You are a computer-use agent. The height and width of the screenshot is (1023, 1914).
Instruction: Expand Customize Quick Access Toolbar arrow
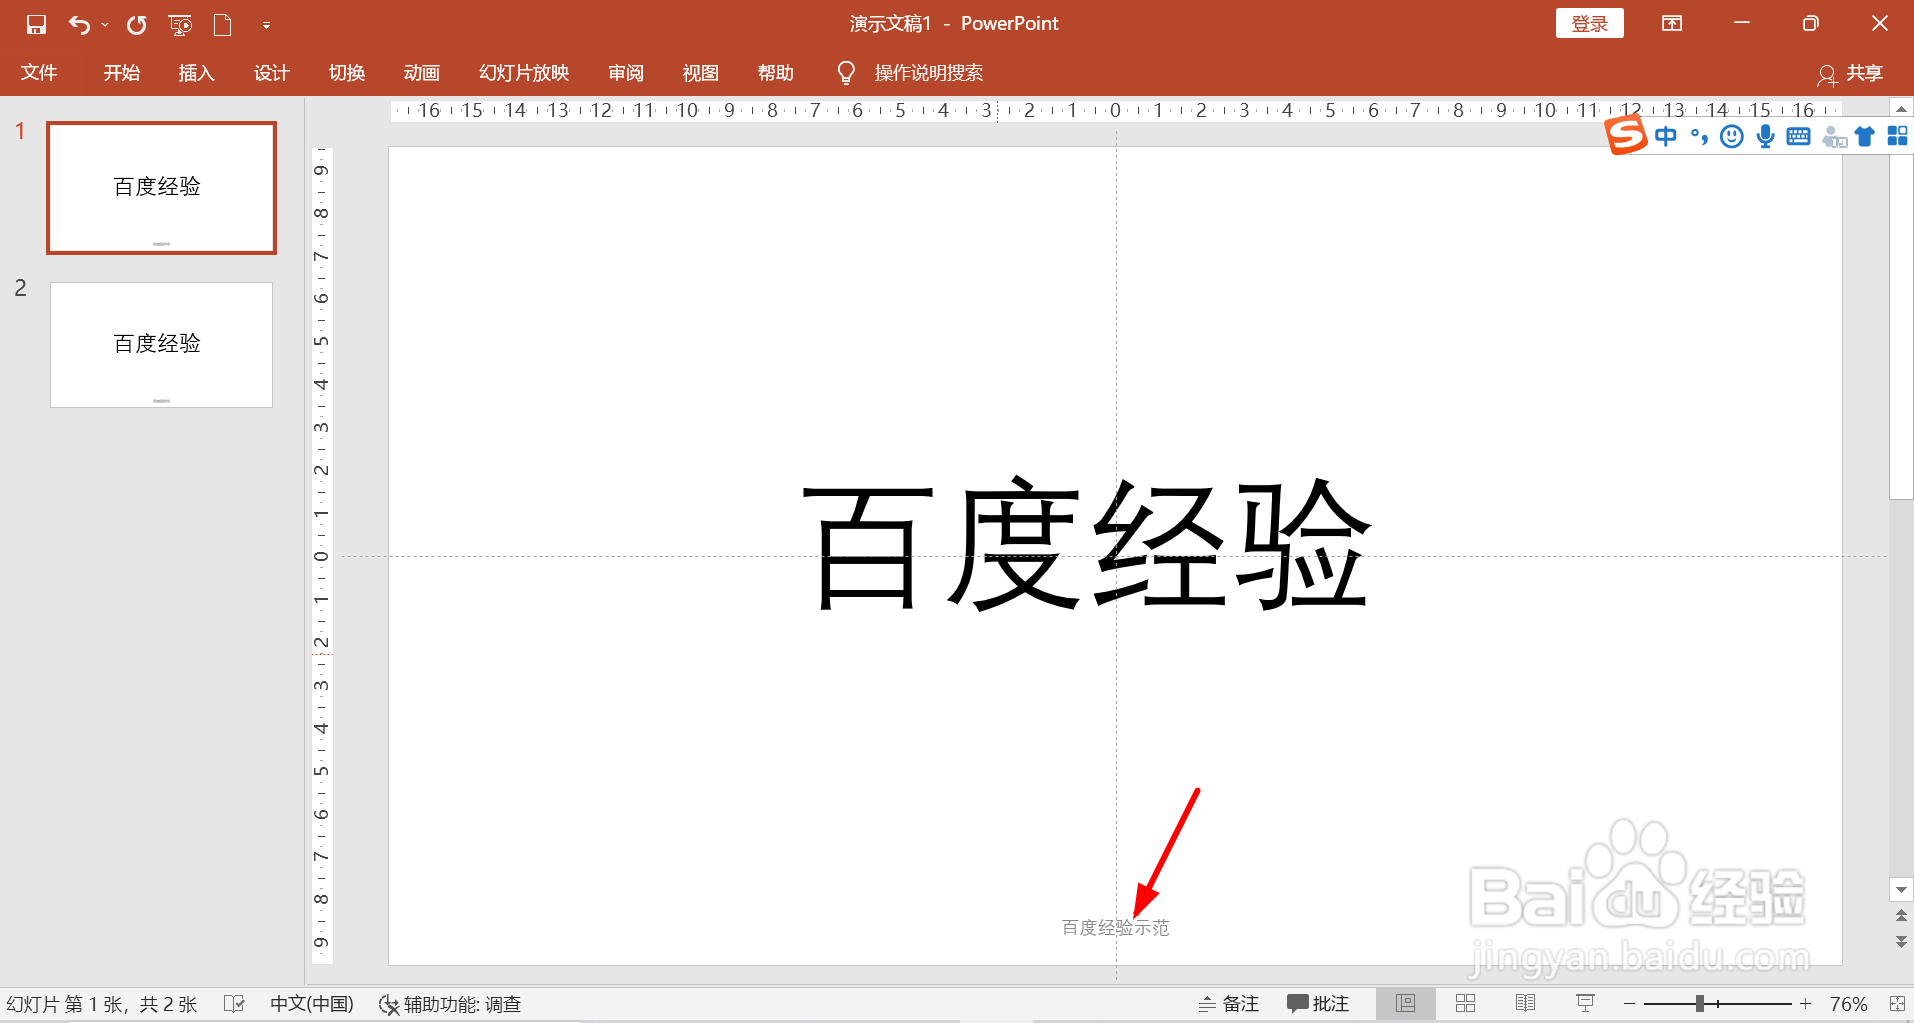[x=266, y=24]
